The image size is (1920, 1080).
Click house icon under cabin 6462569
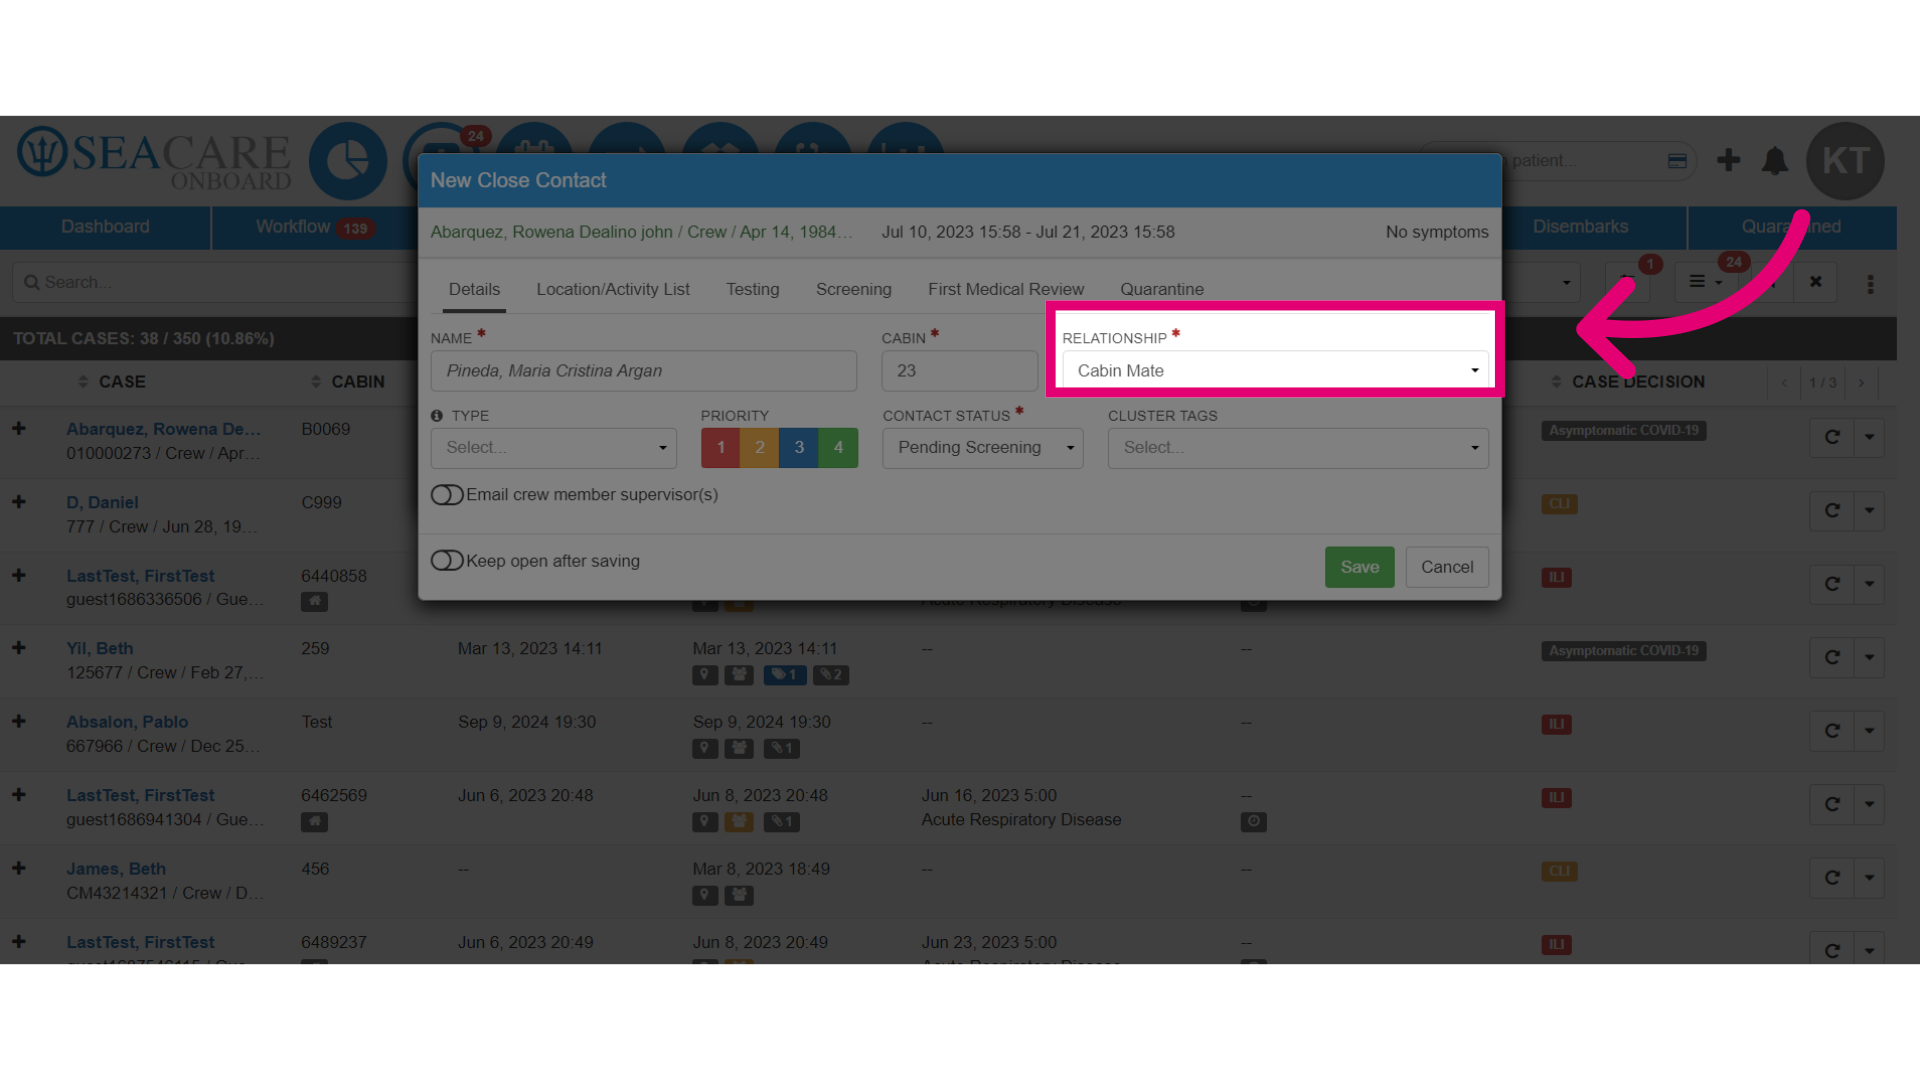(x=314, y=822)
